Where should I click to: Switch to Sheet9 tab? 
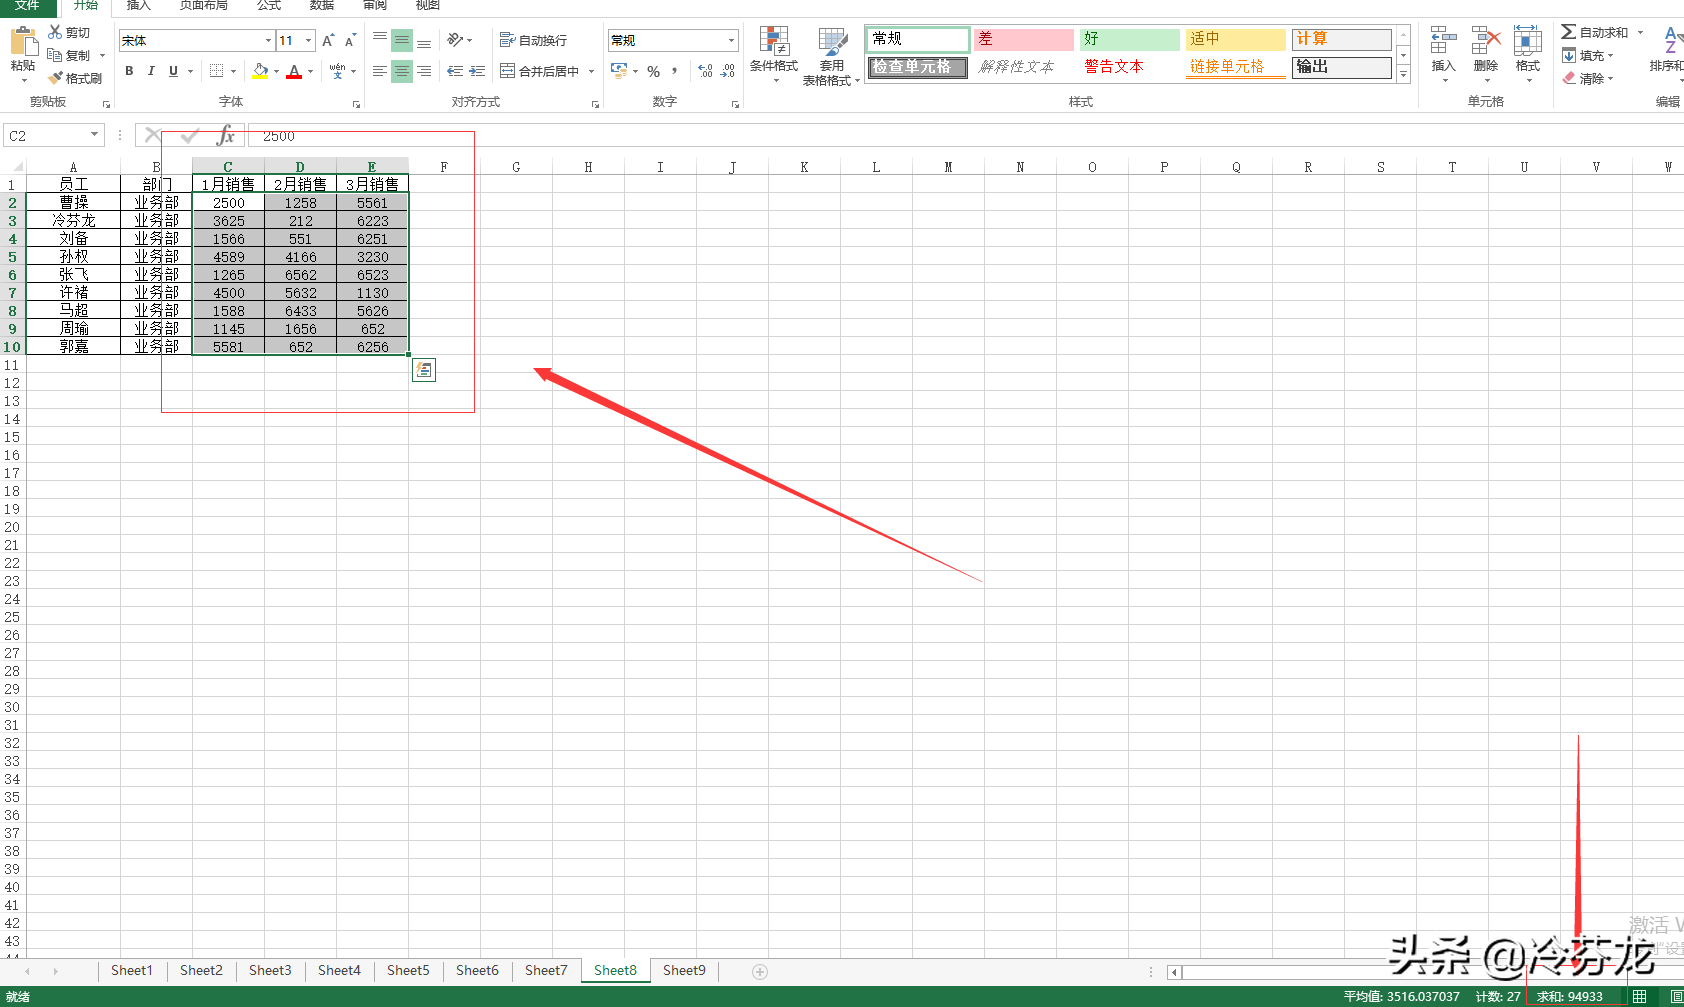tap(684, 970)
